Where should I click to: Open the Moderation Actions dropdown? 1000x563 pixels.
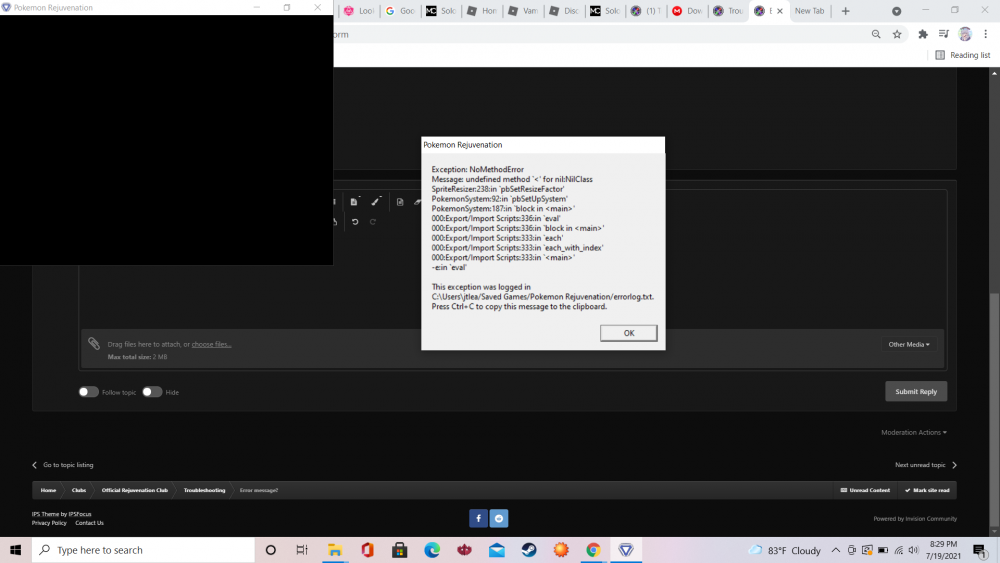(x=914, y=432)
